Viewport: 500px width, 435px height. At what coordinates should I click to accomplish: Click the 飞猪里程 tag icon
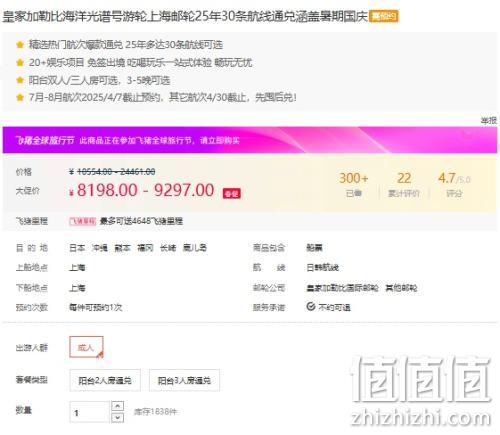(83, 221)
